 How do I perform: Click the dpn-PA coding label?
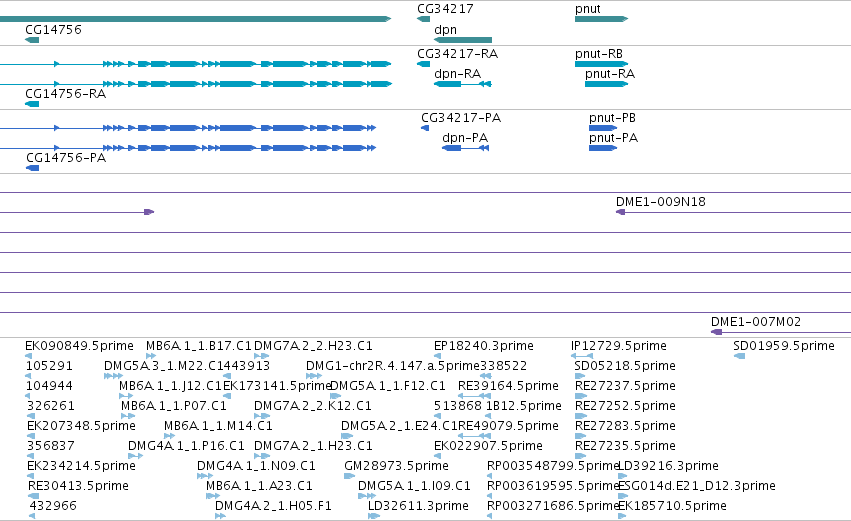[x=465, y=138]
